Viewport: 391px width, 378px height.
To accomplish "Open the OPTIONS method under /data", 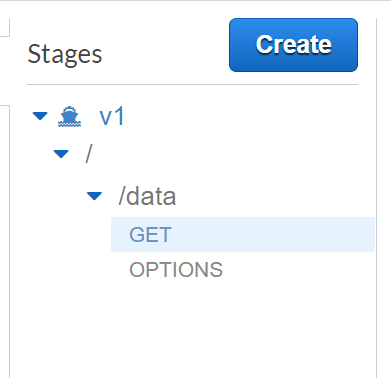I will click(x=176, y=270).
